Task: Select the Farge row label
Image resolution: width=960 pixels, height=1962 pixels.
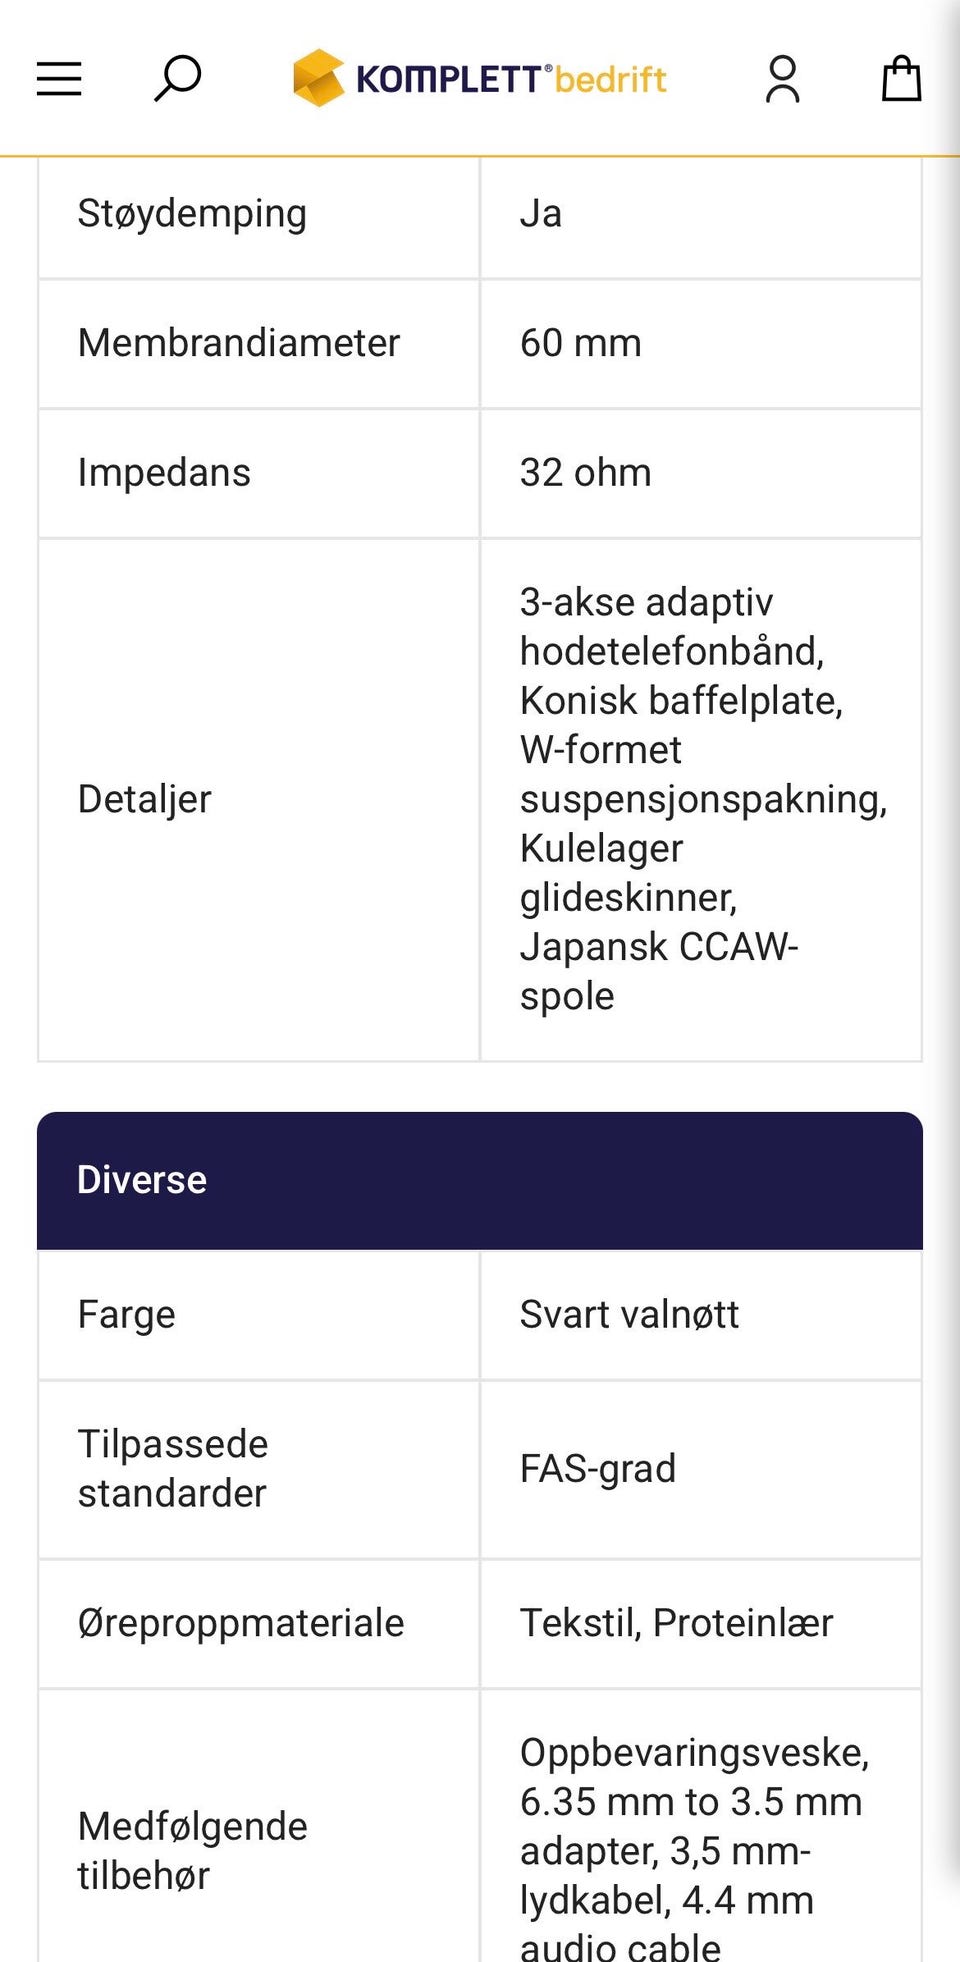Action: click(126, 1315)
